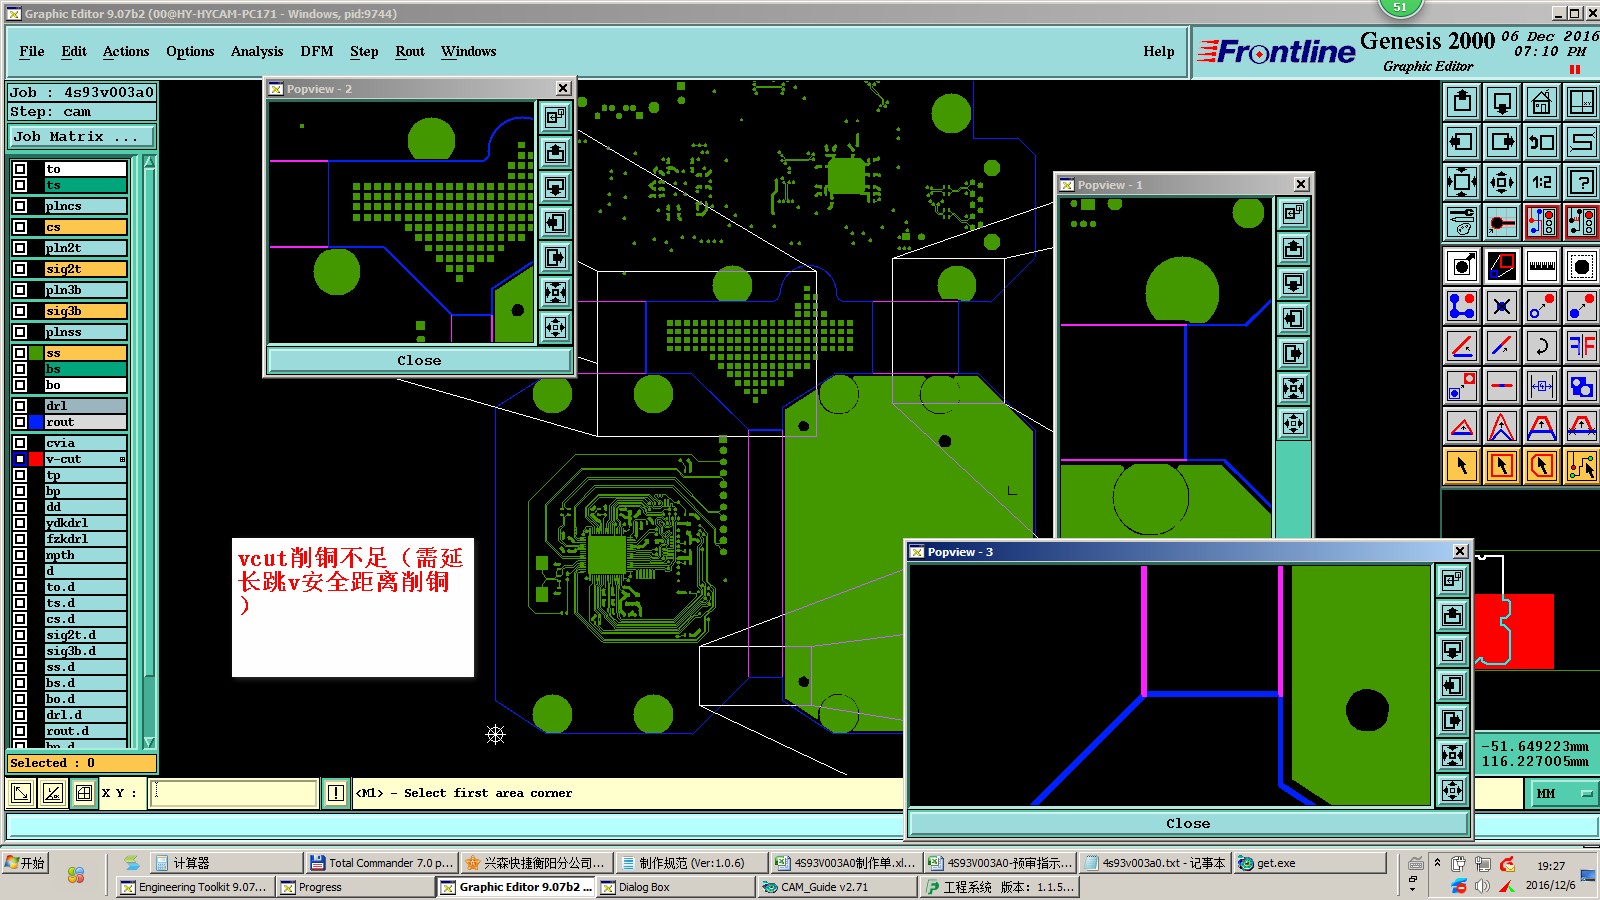Viewport: 1600px width, 900px height.
Task: Click the blue color swatch of 'rout' layer
Action: [x=36, y=422]
